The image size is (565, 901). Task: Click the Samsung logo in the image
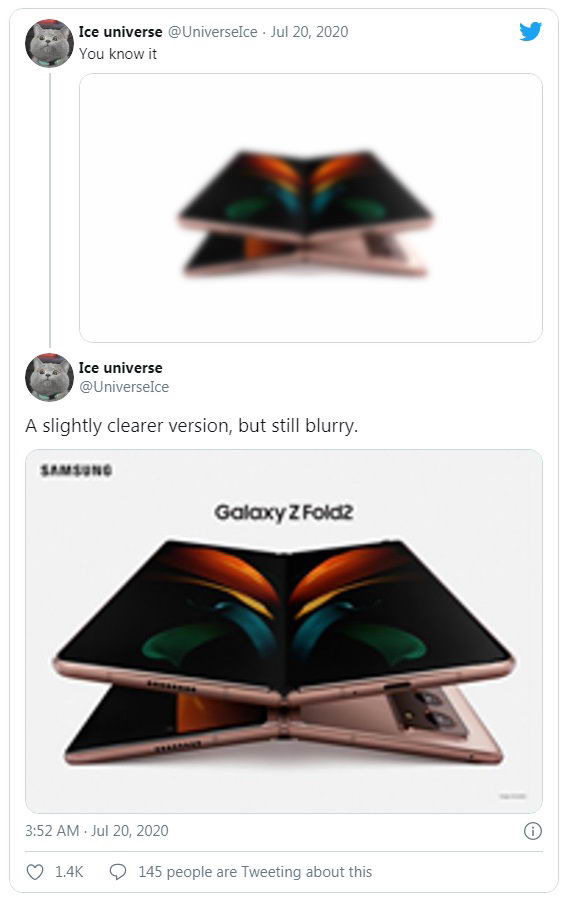[x=76, y=471]
